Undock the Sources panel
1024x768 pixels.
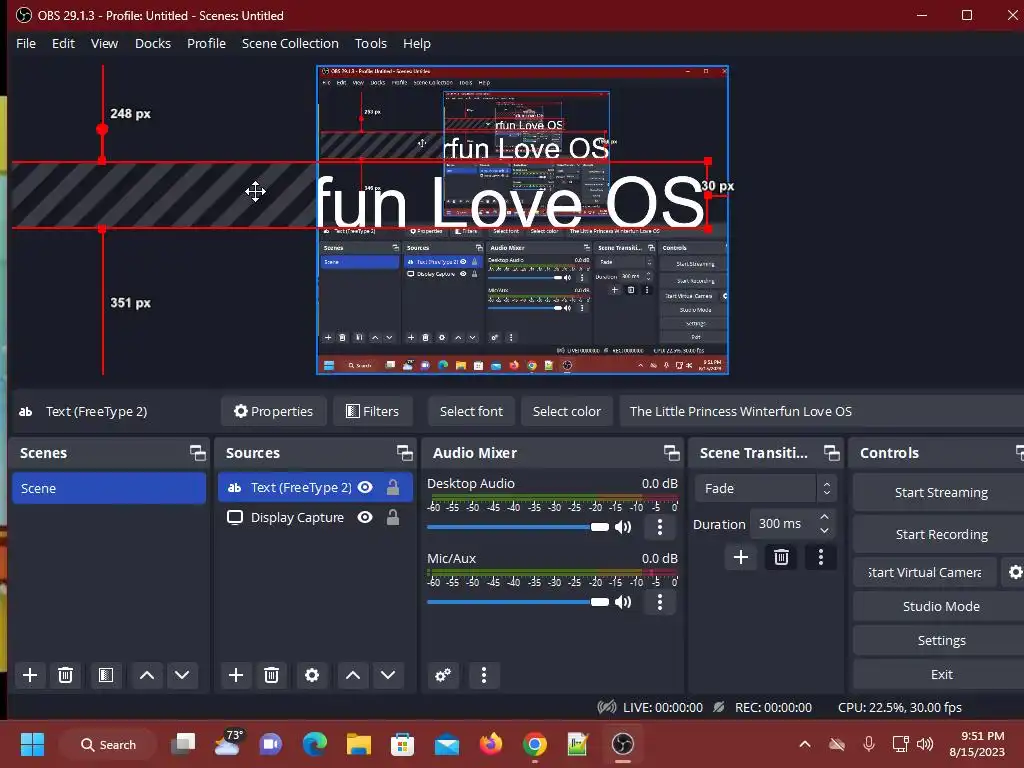405,453
